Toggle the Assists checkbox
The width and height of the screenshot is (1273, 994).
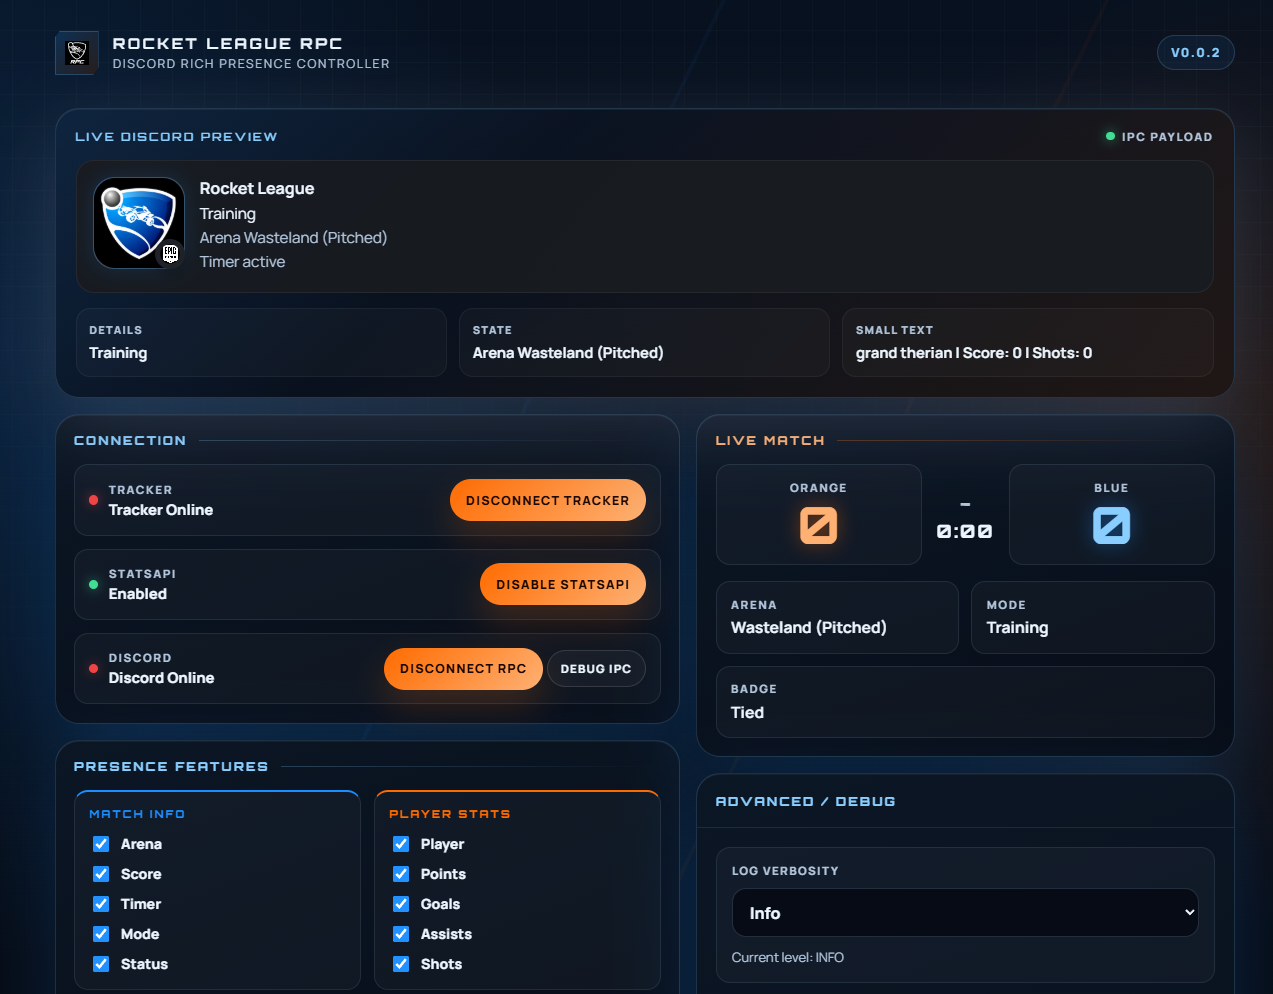point(401,934)
